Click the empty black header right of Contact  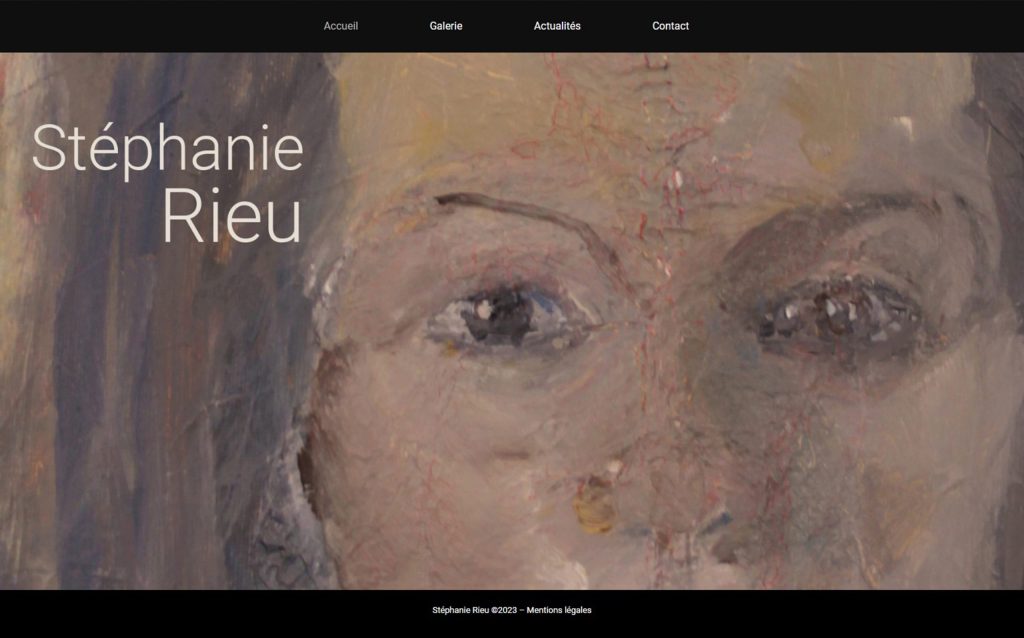(856, 26)
